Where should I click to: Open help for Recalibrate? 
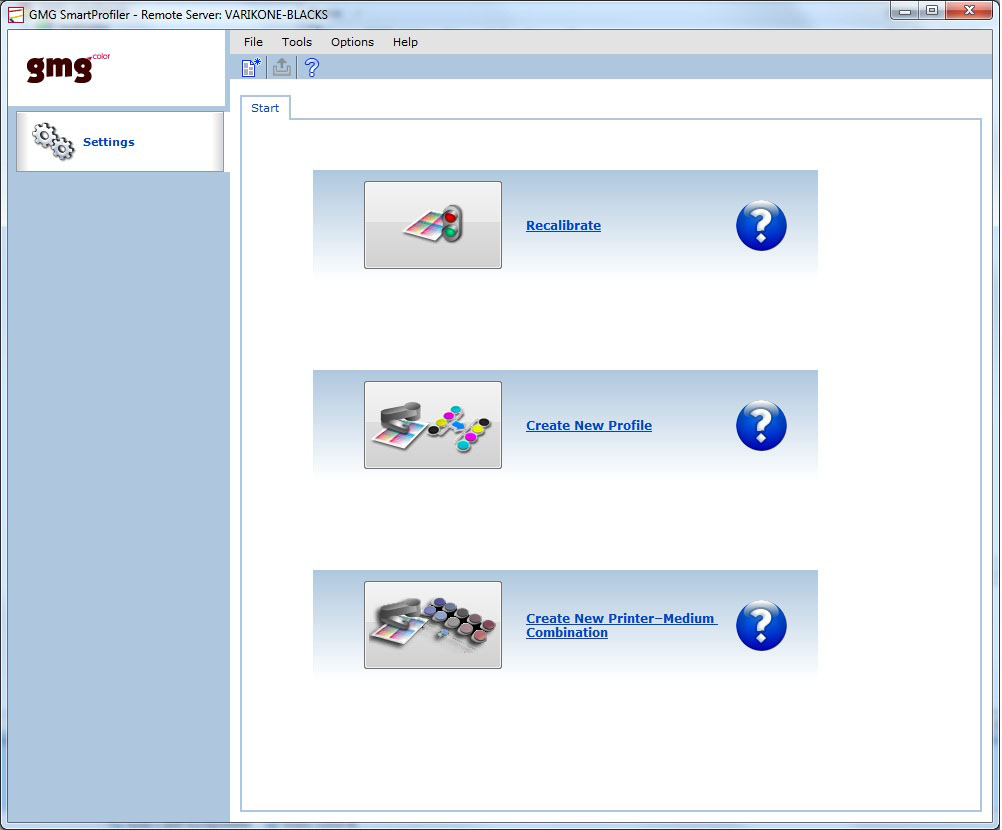(761, 226)
